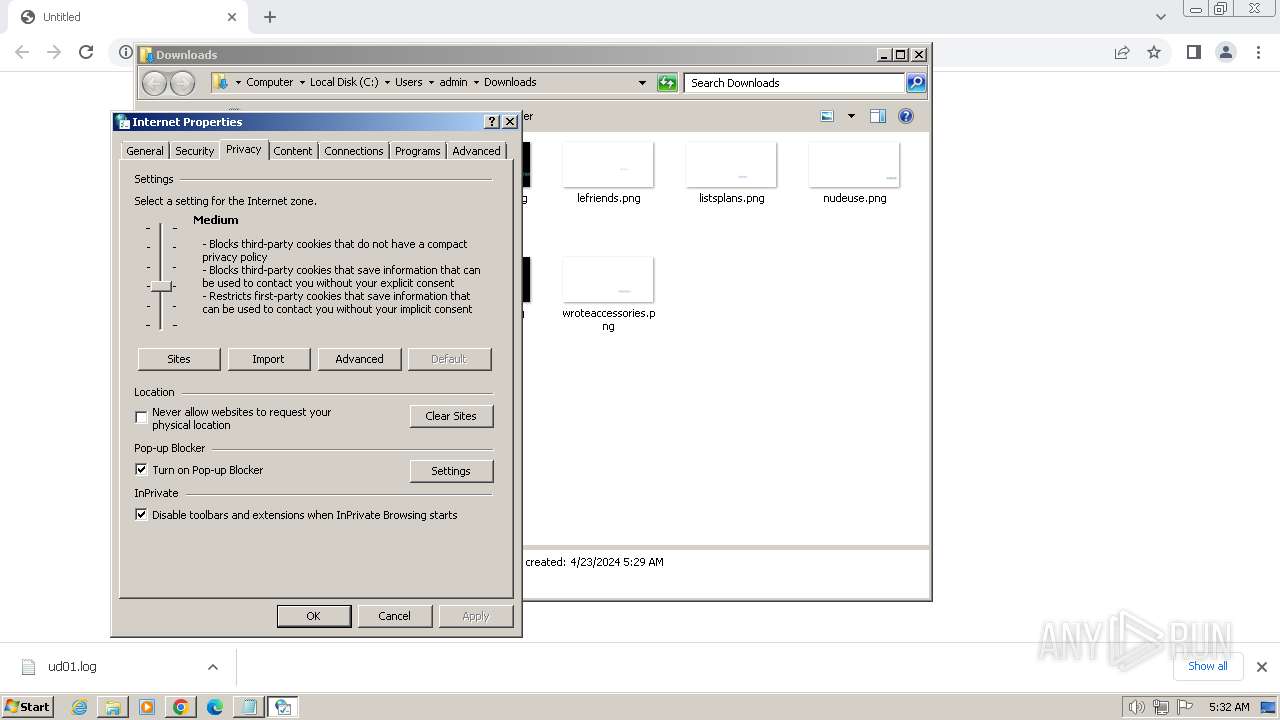This screenshot has height=720, width=1280.
Task: Launch Windows Media Player from taskbar
Action: (x=147, y=707)
